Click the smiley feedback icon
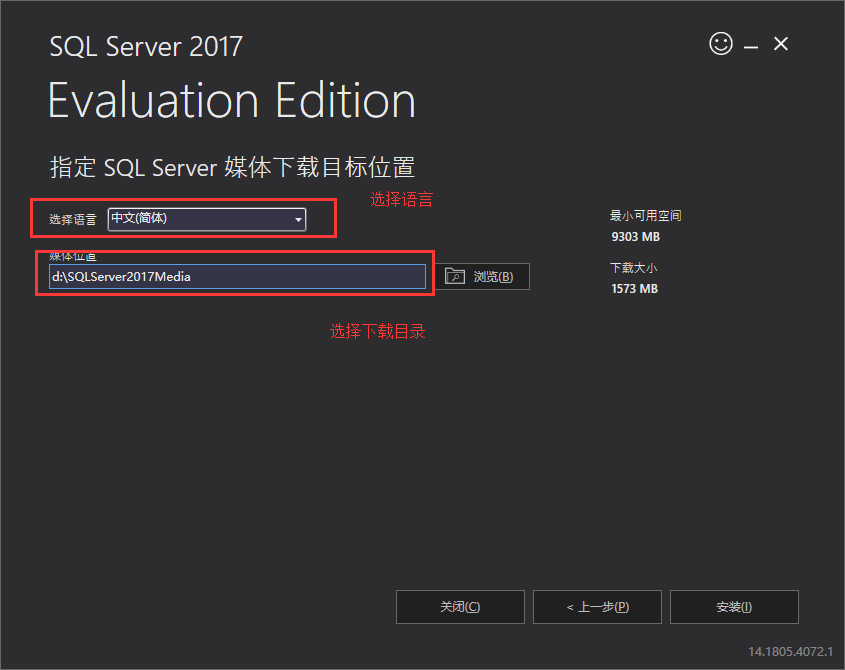This screenshot has height=670, width=845. pyautogui.click(x=720, y=44)
